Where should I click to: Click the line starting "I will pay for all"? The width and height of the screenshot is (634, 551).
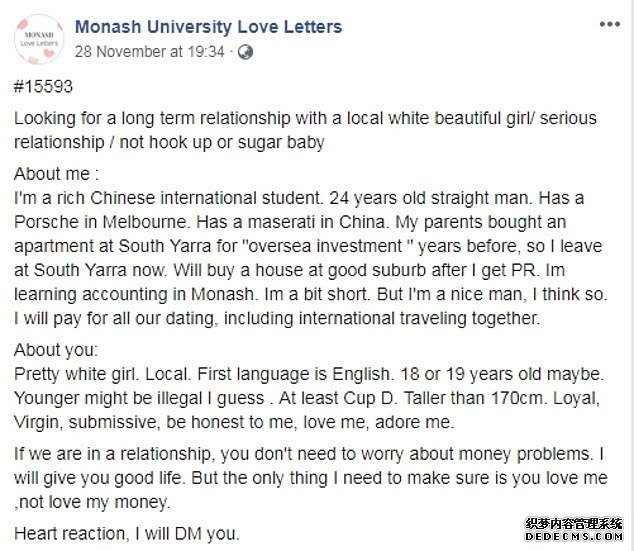point(277,318)
